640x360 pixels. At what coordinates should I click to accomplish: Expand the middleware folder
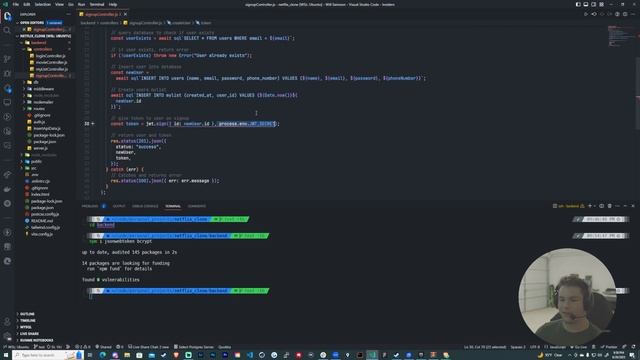pyautogui.click(x=44, y=89)
